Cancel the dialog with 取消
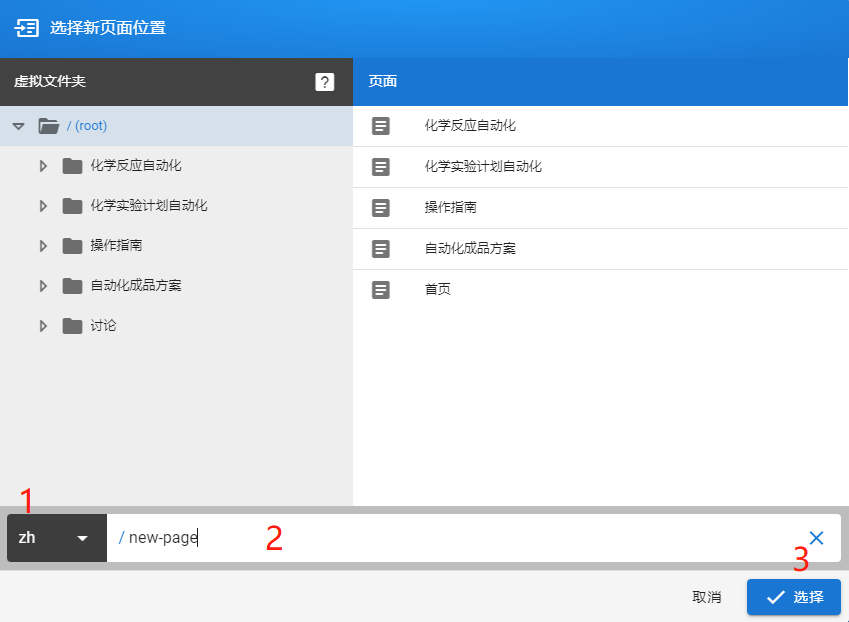 click(x=707, y=596)
